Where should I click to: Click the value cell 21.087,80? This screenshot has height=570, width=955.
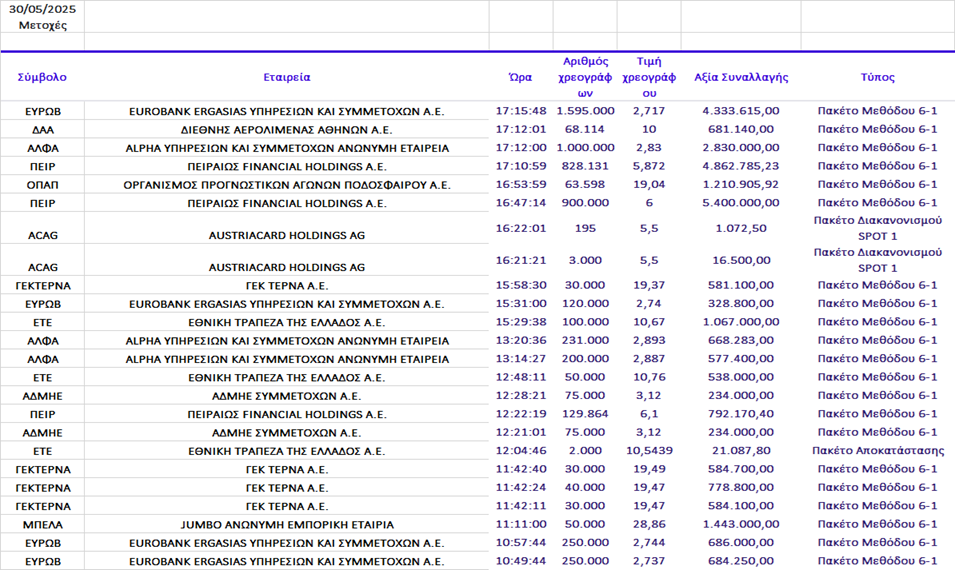pos(741,450)
